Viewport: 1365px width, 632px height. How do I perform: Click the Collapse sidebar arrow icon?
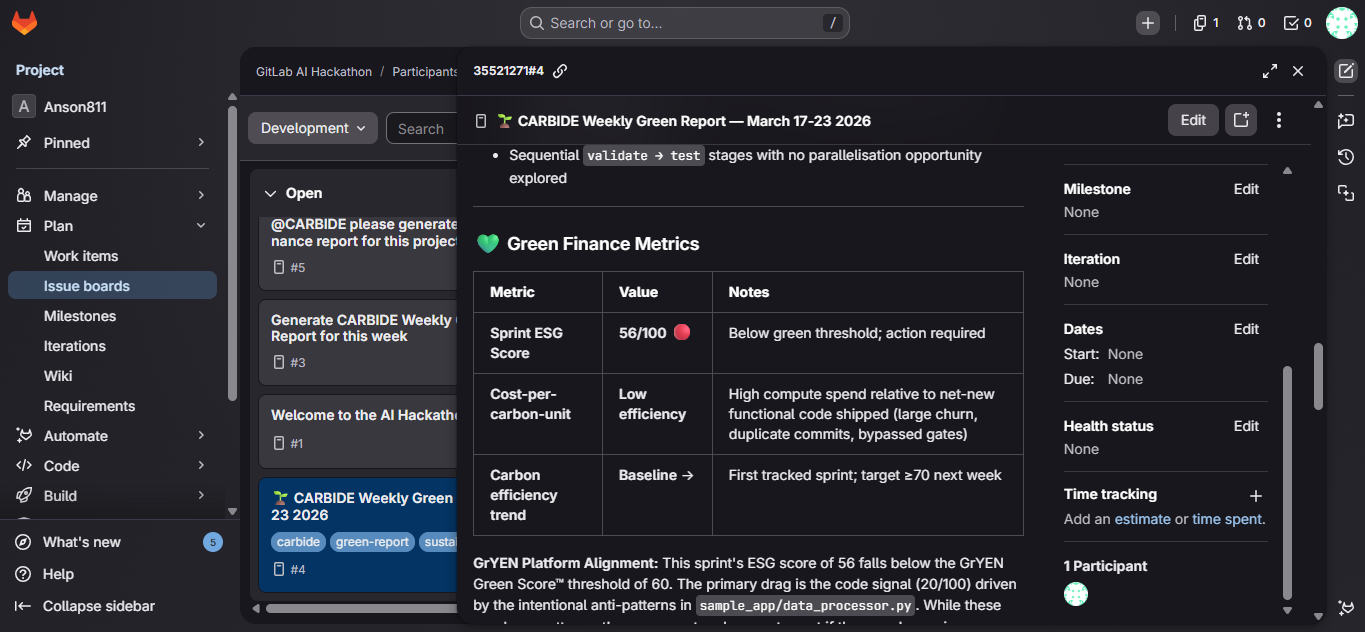[x=23, y=606]
